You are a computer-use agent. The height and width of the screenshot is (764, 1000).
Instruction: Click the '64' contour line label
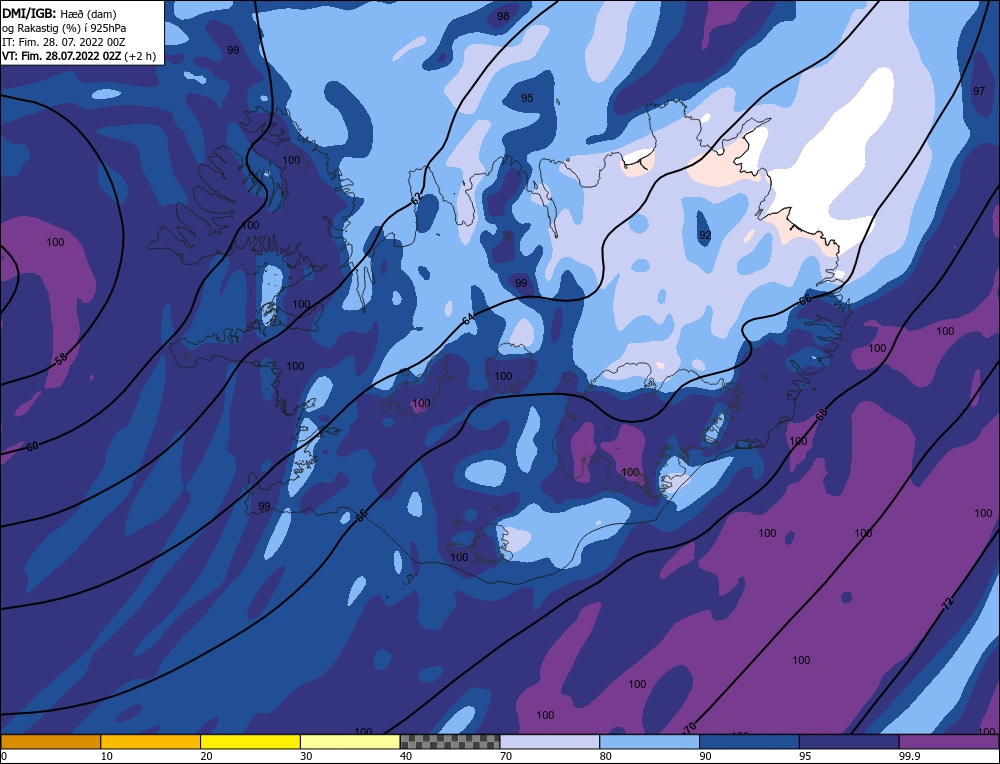click(469, 318)
